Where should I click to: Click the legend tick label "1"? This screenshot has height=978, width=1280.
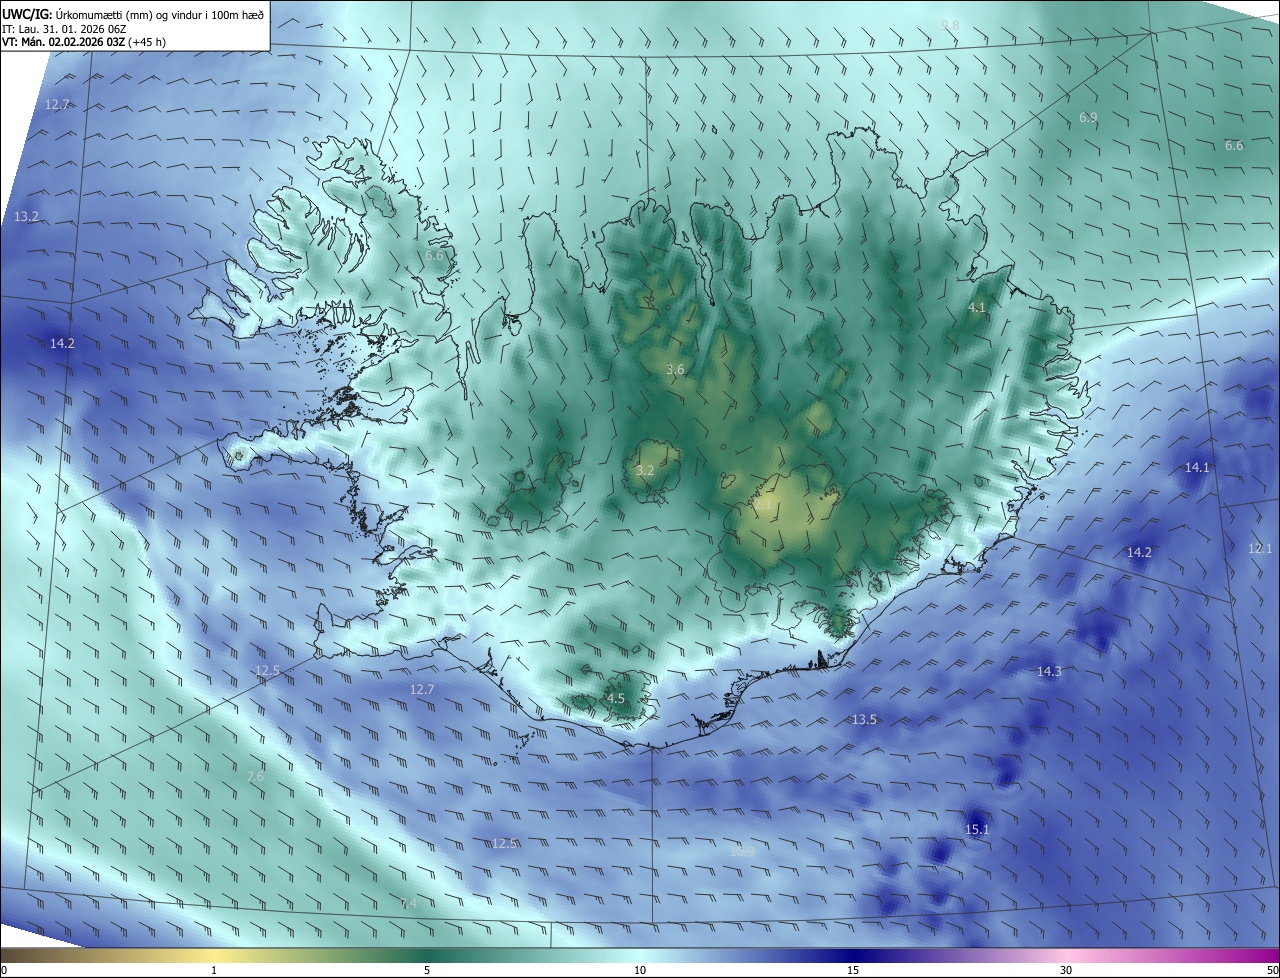click(x=214, y=970)
